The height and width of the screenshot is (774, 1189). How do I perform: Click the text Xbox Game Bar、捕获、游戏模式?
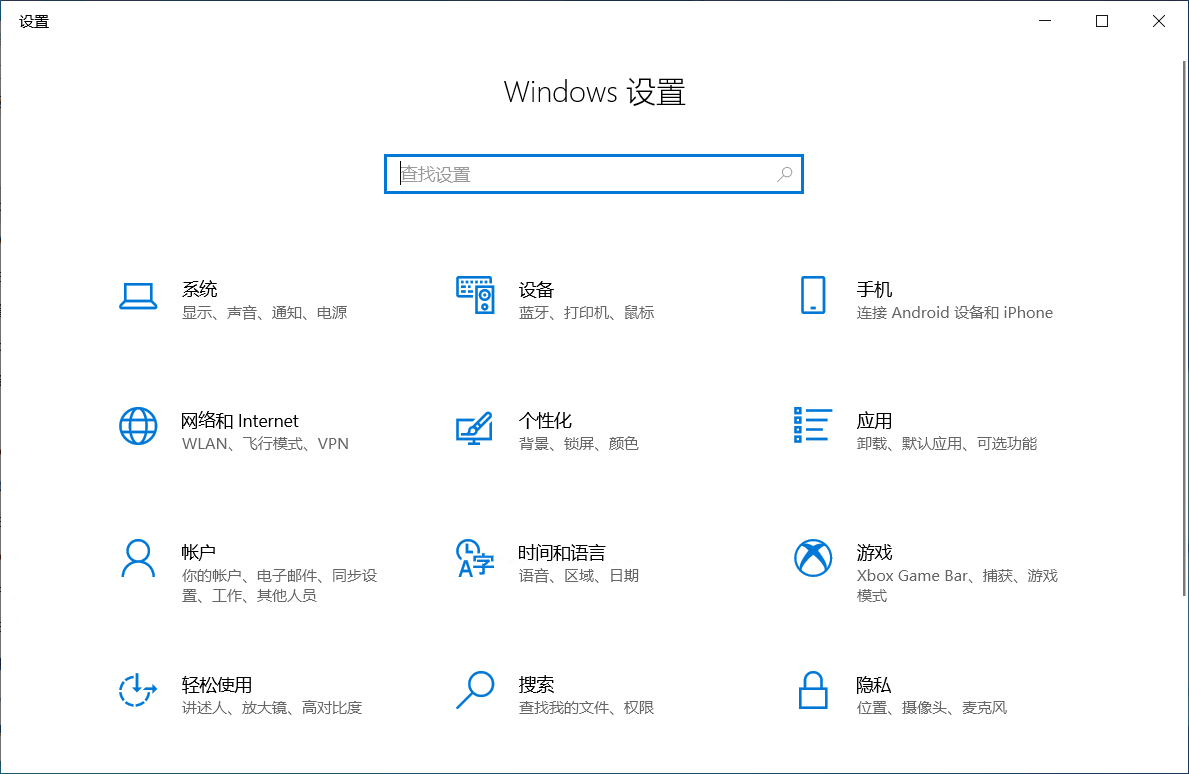(x=957, y=585)
